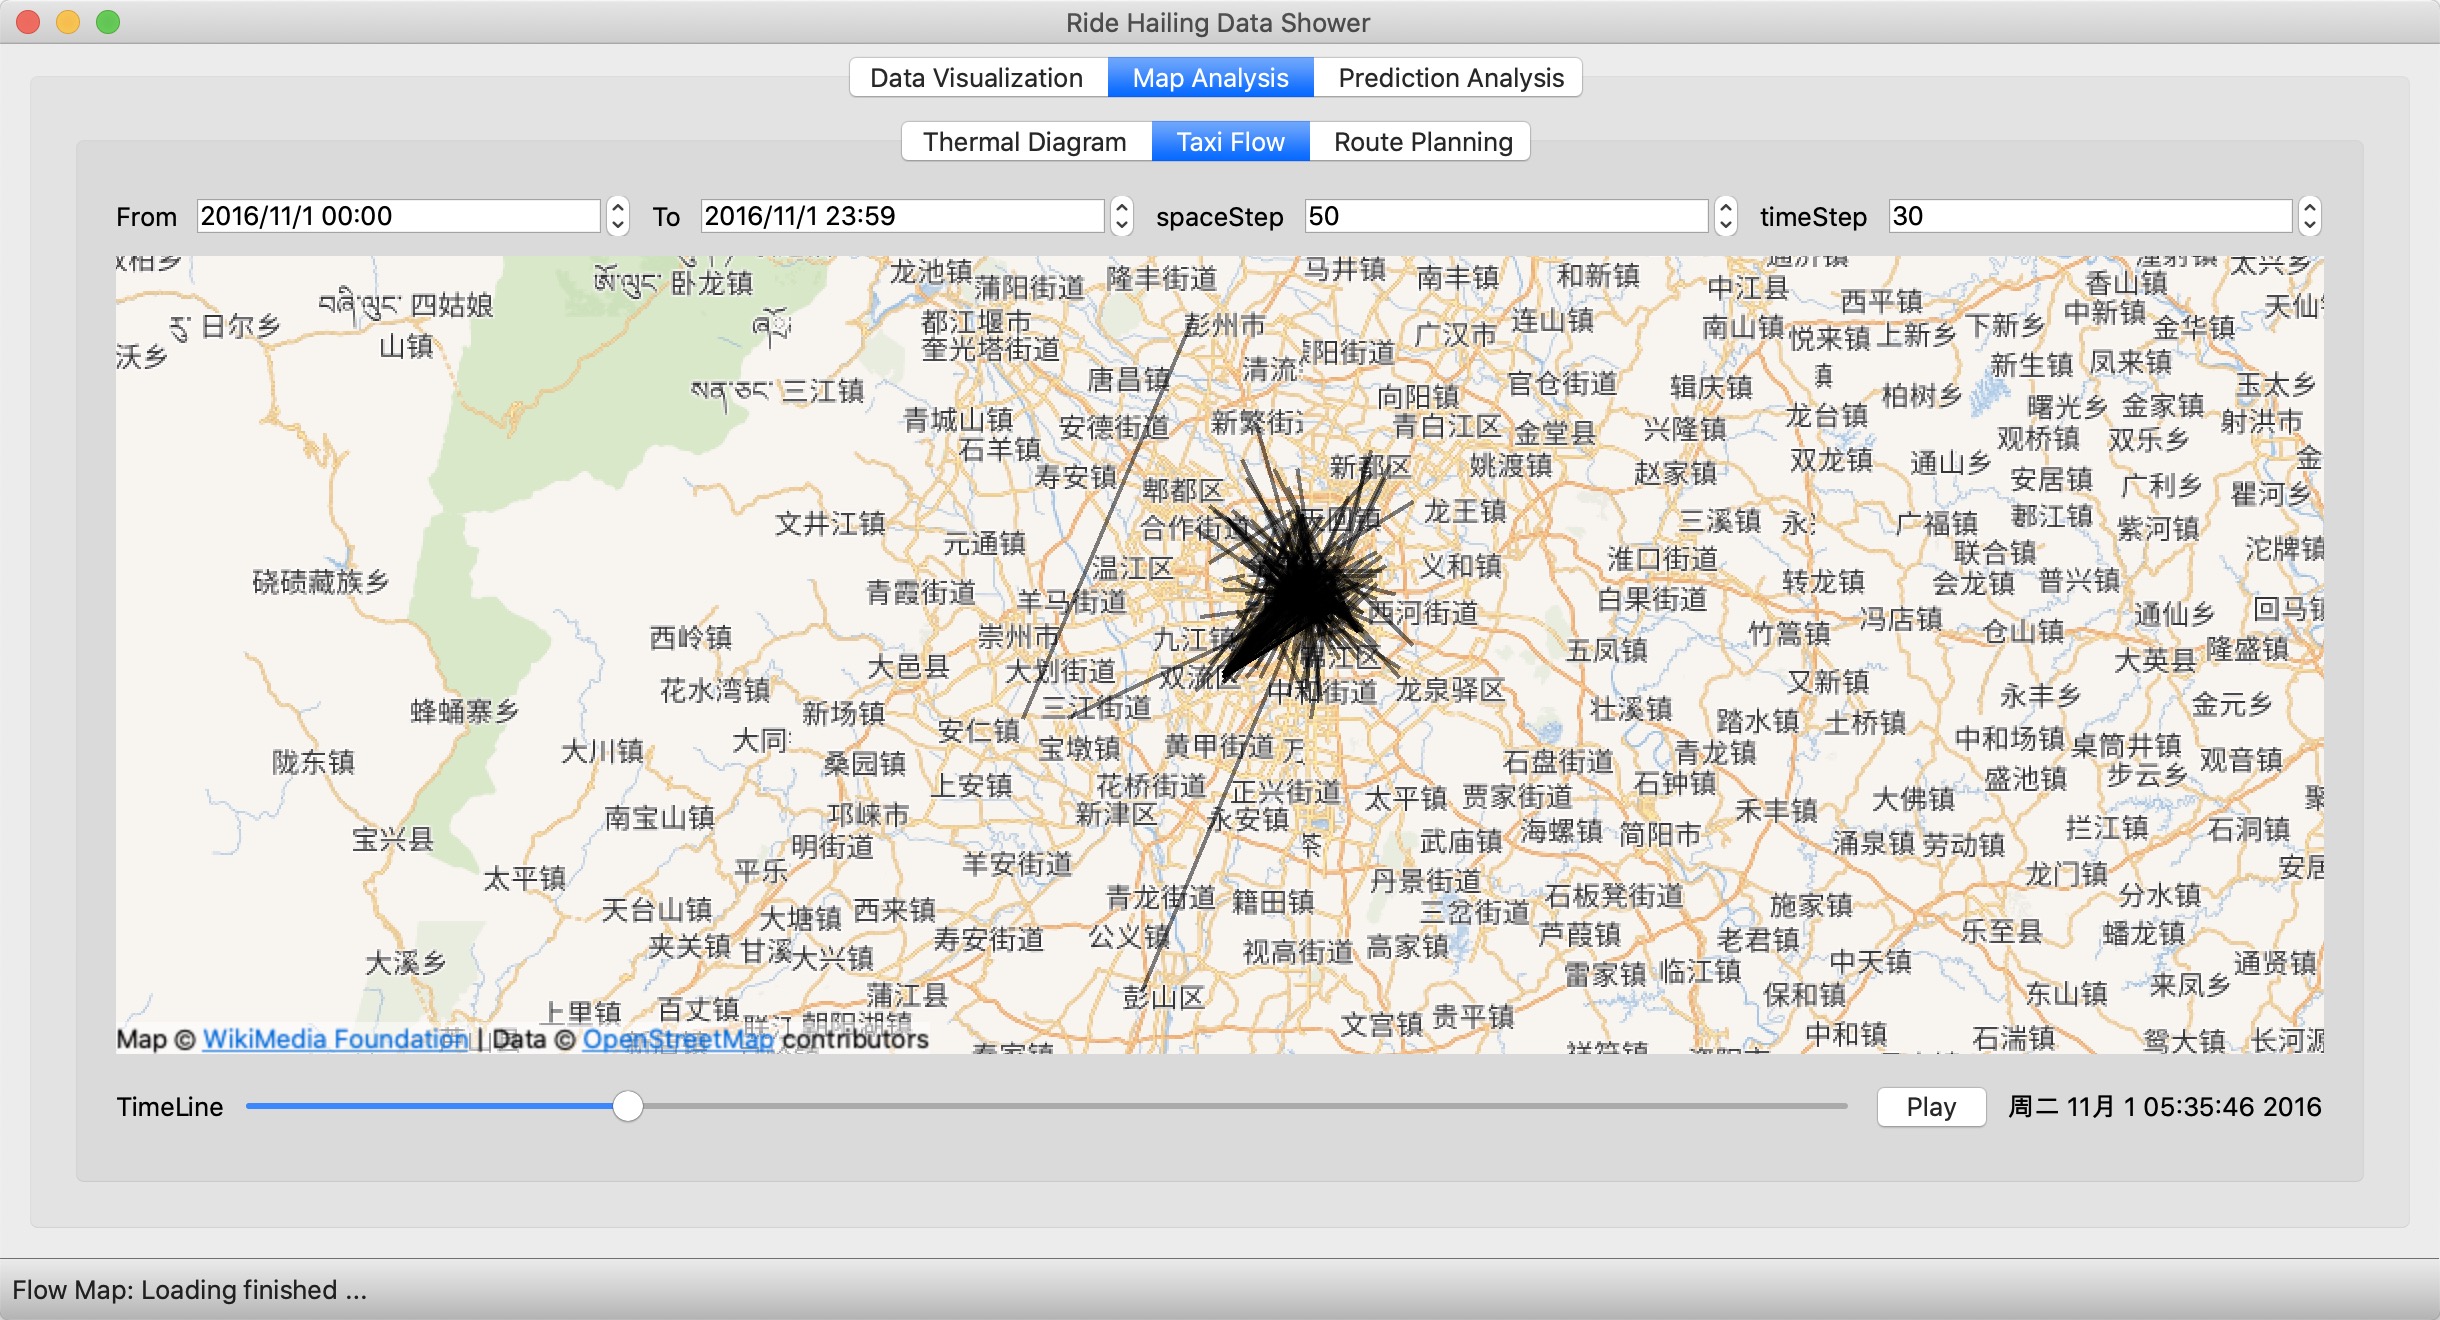Image resolution: width=2440 pixels, height=1320 pixels.
Task: Increment spaceStep using the up arrow
Action: coord(1726,207)
